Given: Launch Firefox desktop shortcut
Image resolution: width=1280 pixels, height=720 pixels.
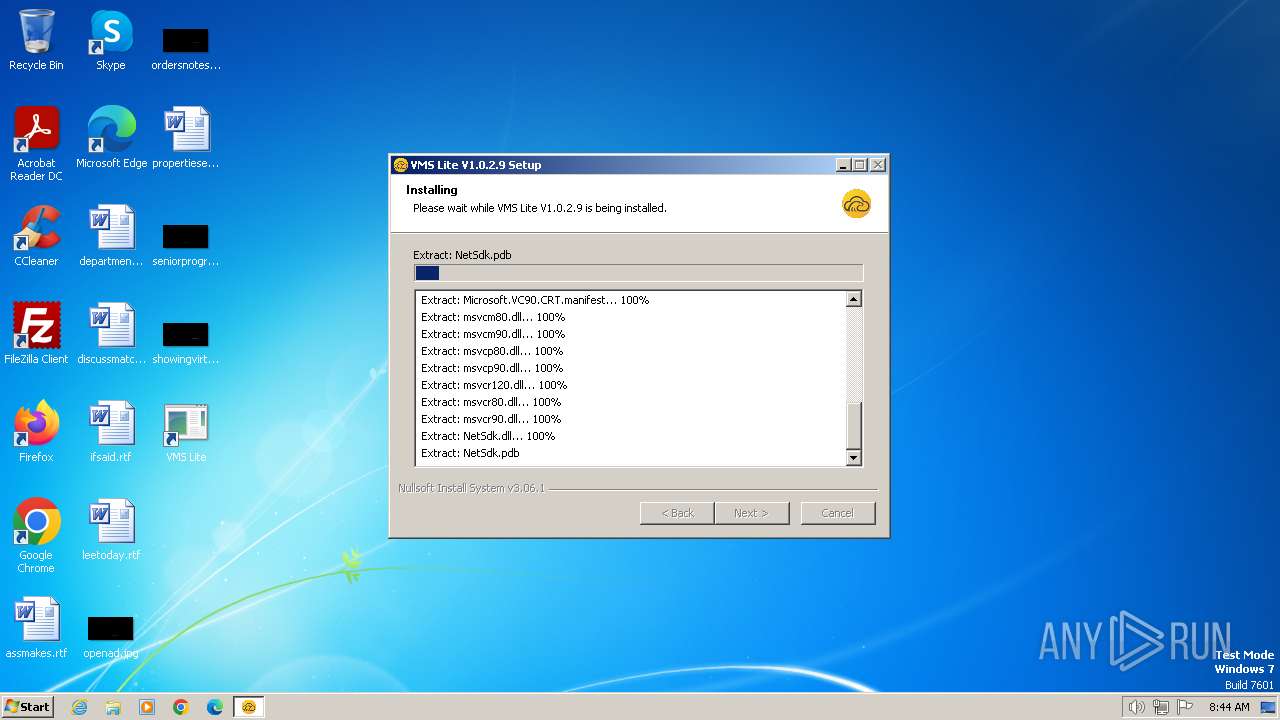Looking at the screenshot, I should [x=36, y=431].
